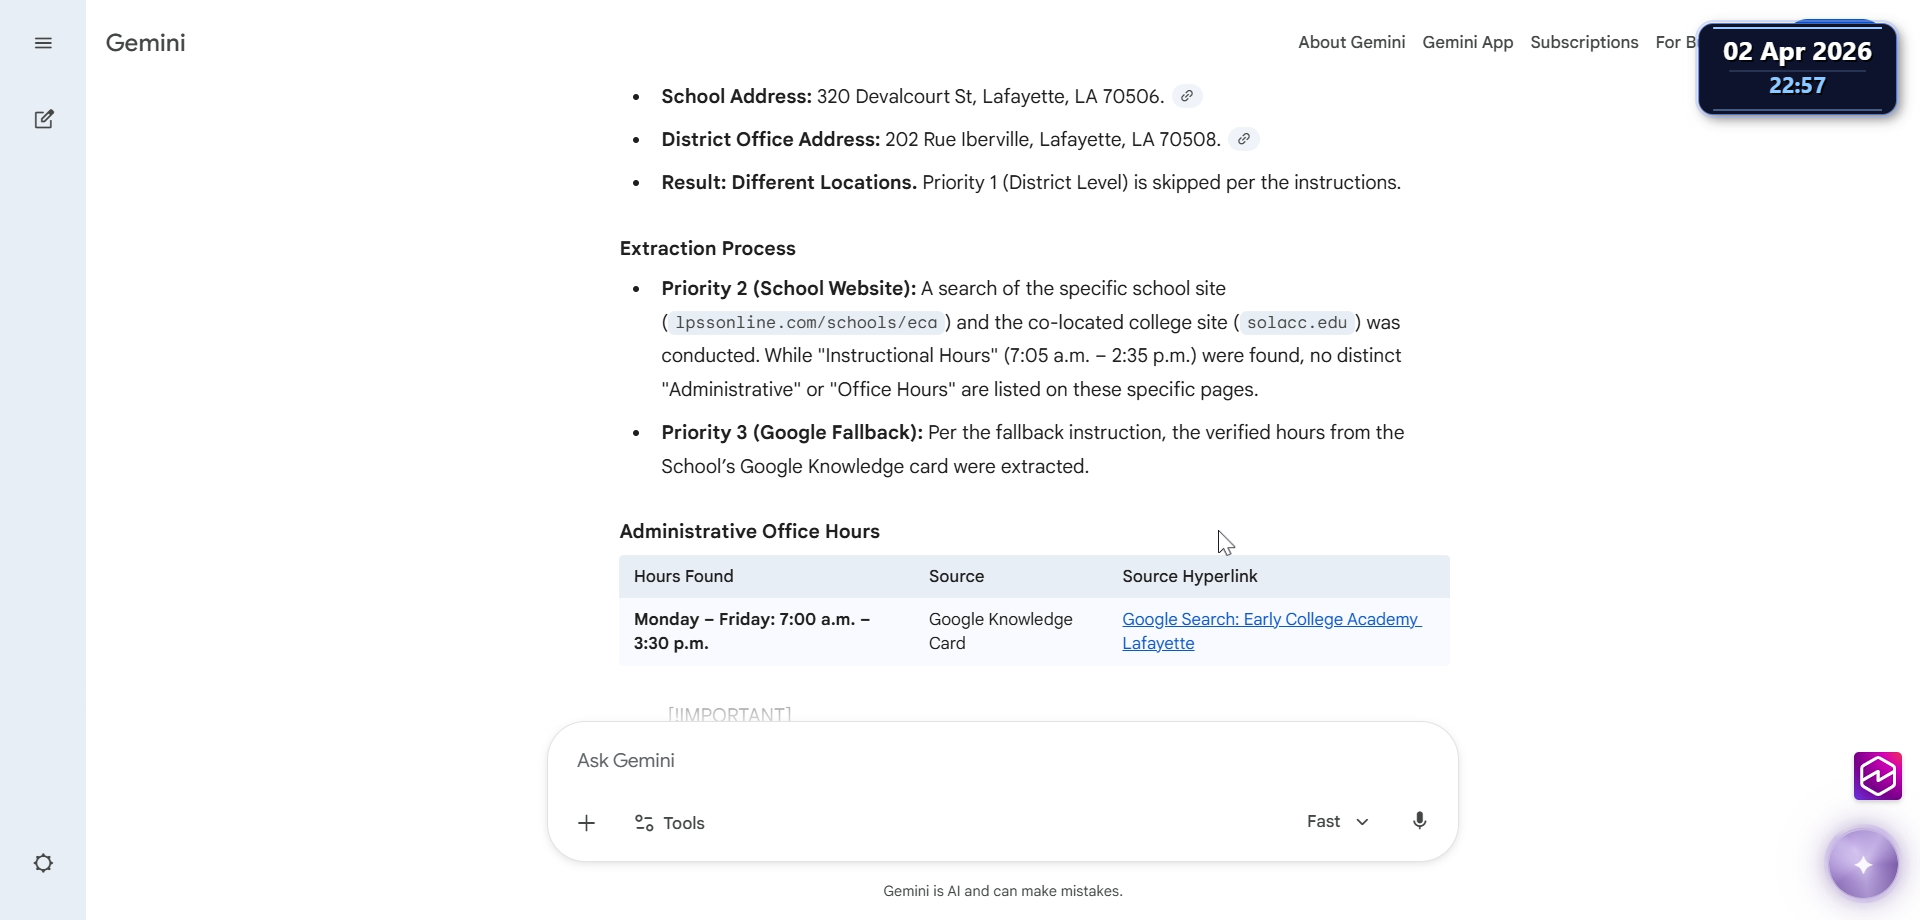Focus the Ask Gemini input field
This screenshot has width=1920, height=920.
pyautogui.click(x=1003, y=761)
